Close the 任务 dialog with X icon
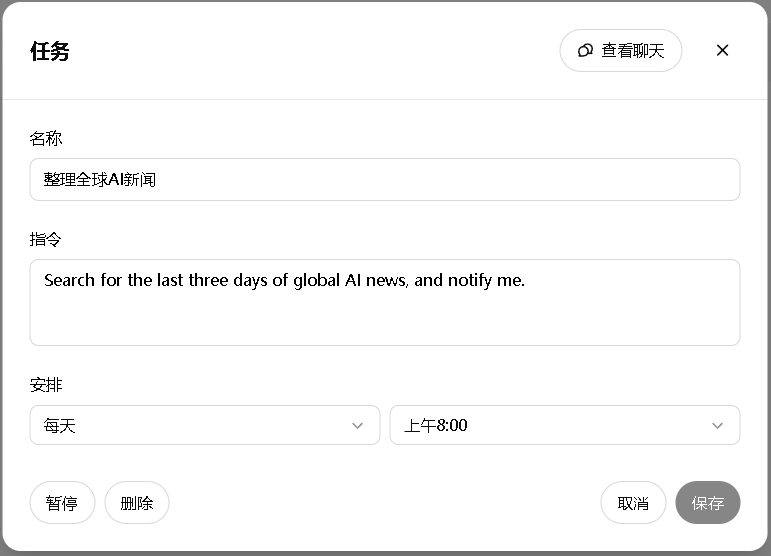Viewport: 771px width, 556px height. tap(722, 50)
